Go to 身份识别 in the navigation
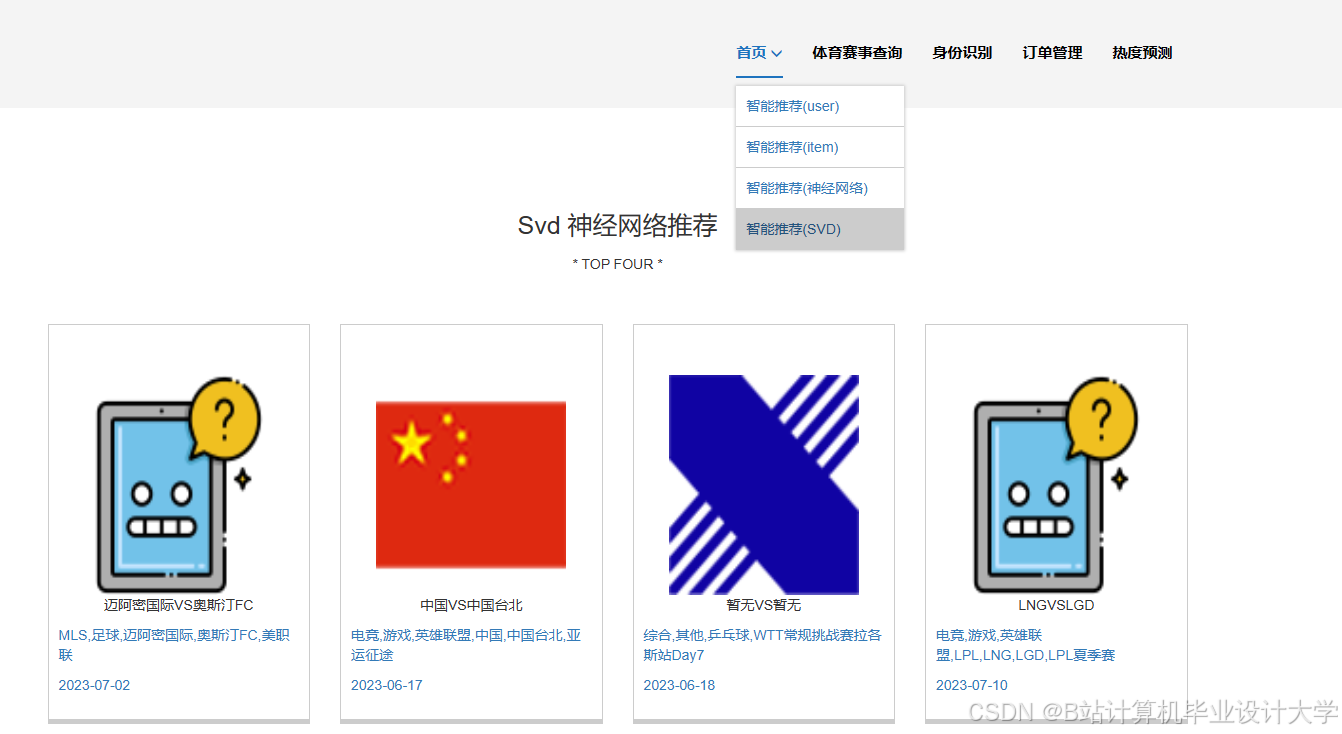 [x=962, y=53]
